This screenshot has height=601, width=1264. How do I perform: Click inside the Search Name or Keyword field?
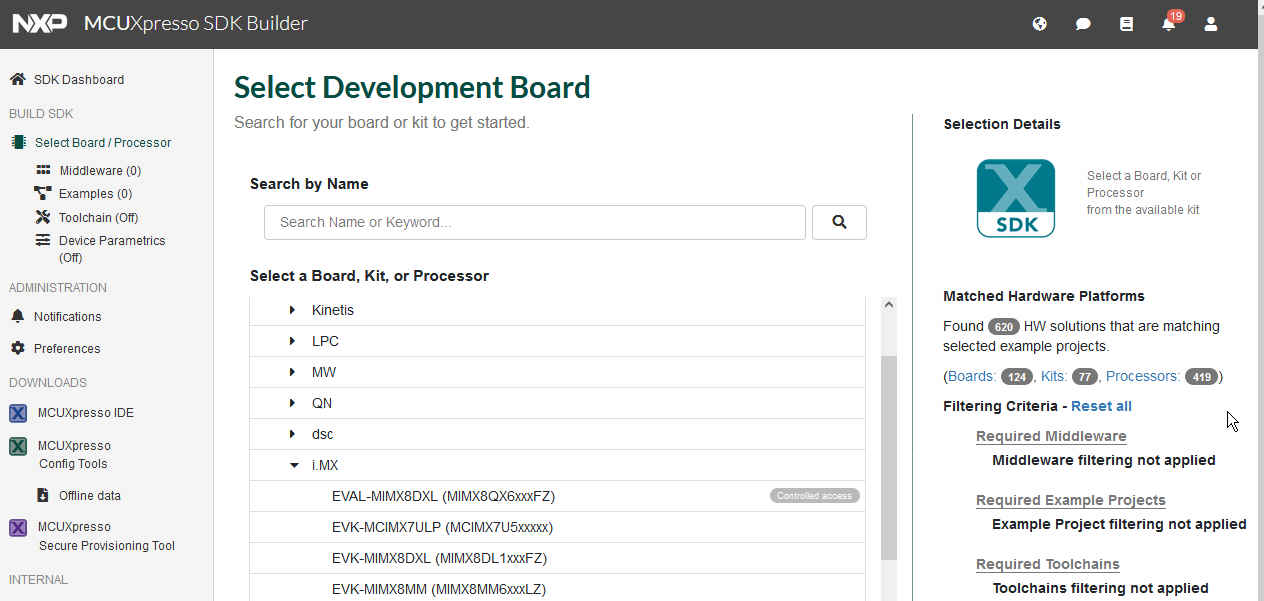click(x=534, y=222)
